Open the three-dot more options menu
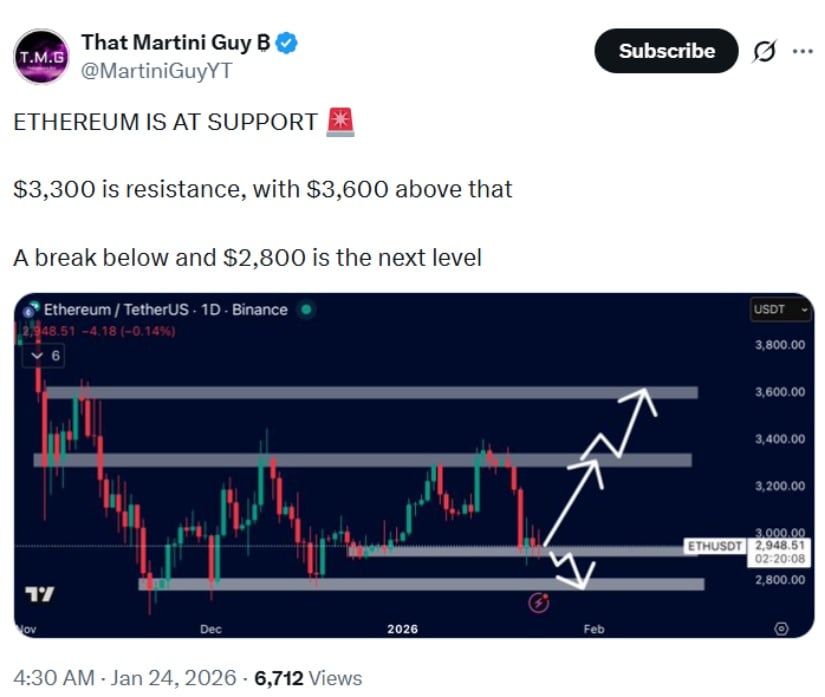The height and width of the screenshot is (697, 825). (x=802, y=52)
